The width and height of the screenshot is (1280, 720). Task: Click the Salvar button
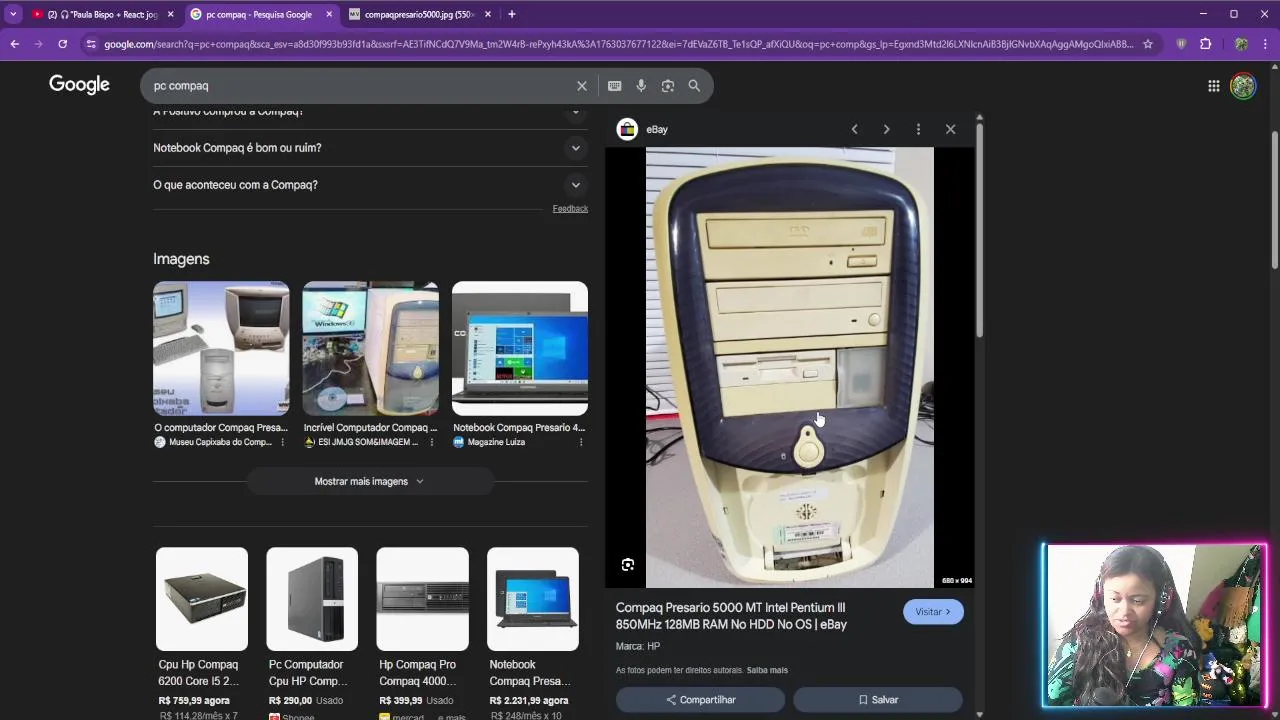click(x=878, y=700)
